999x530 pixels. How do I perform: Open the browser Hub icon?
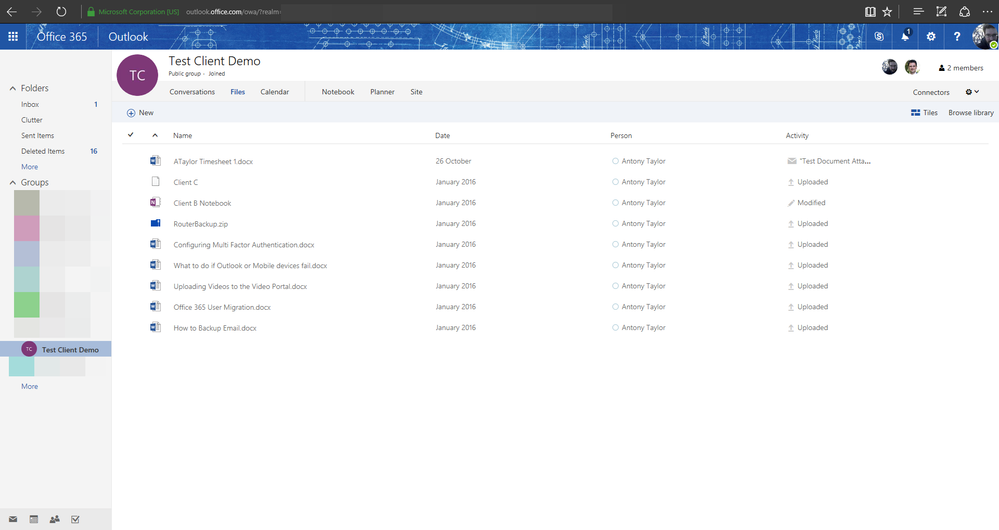click(918, 11)
